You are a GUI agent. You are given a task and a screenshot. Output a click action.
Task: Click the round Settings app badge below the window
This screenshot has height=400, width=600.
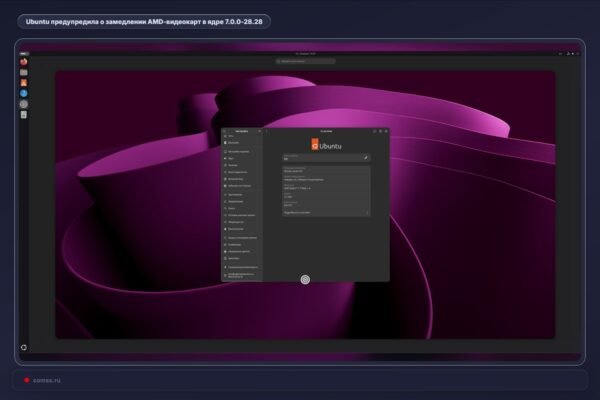click(x=305, y=280)
